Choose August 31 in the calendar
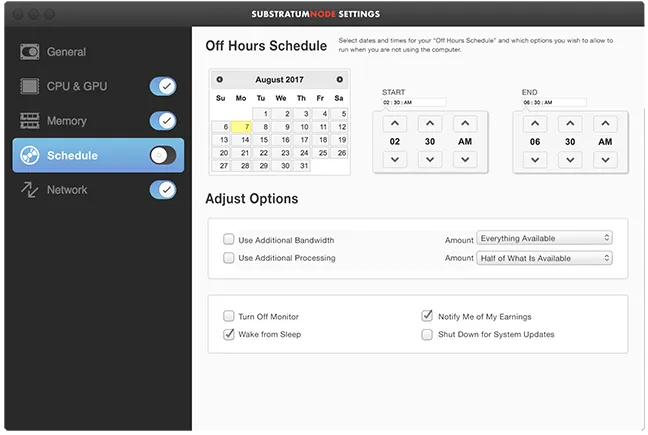The width and height of the screenshot is (648, 435). [x=301, y=166]
